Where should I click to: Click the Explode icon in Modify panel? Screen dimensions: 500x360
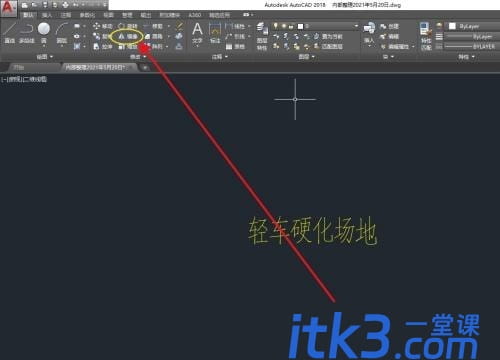(179, 36)
